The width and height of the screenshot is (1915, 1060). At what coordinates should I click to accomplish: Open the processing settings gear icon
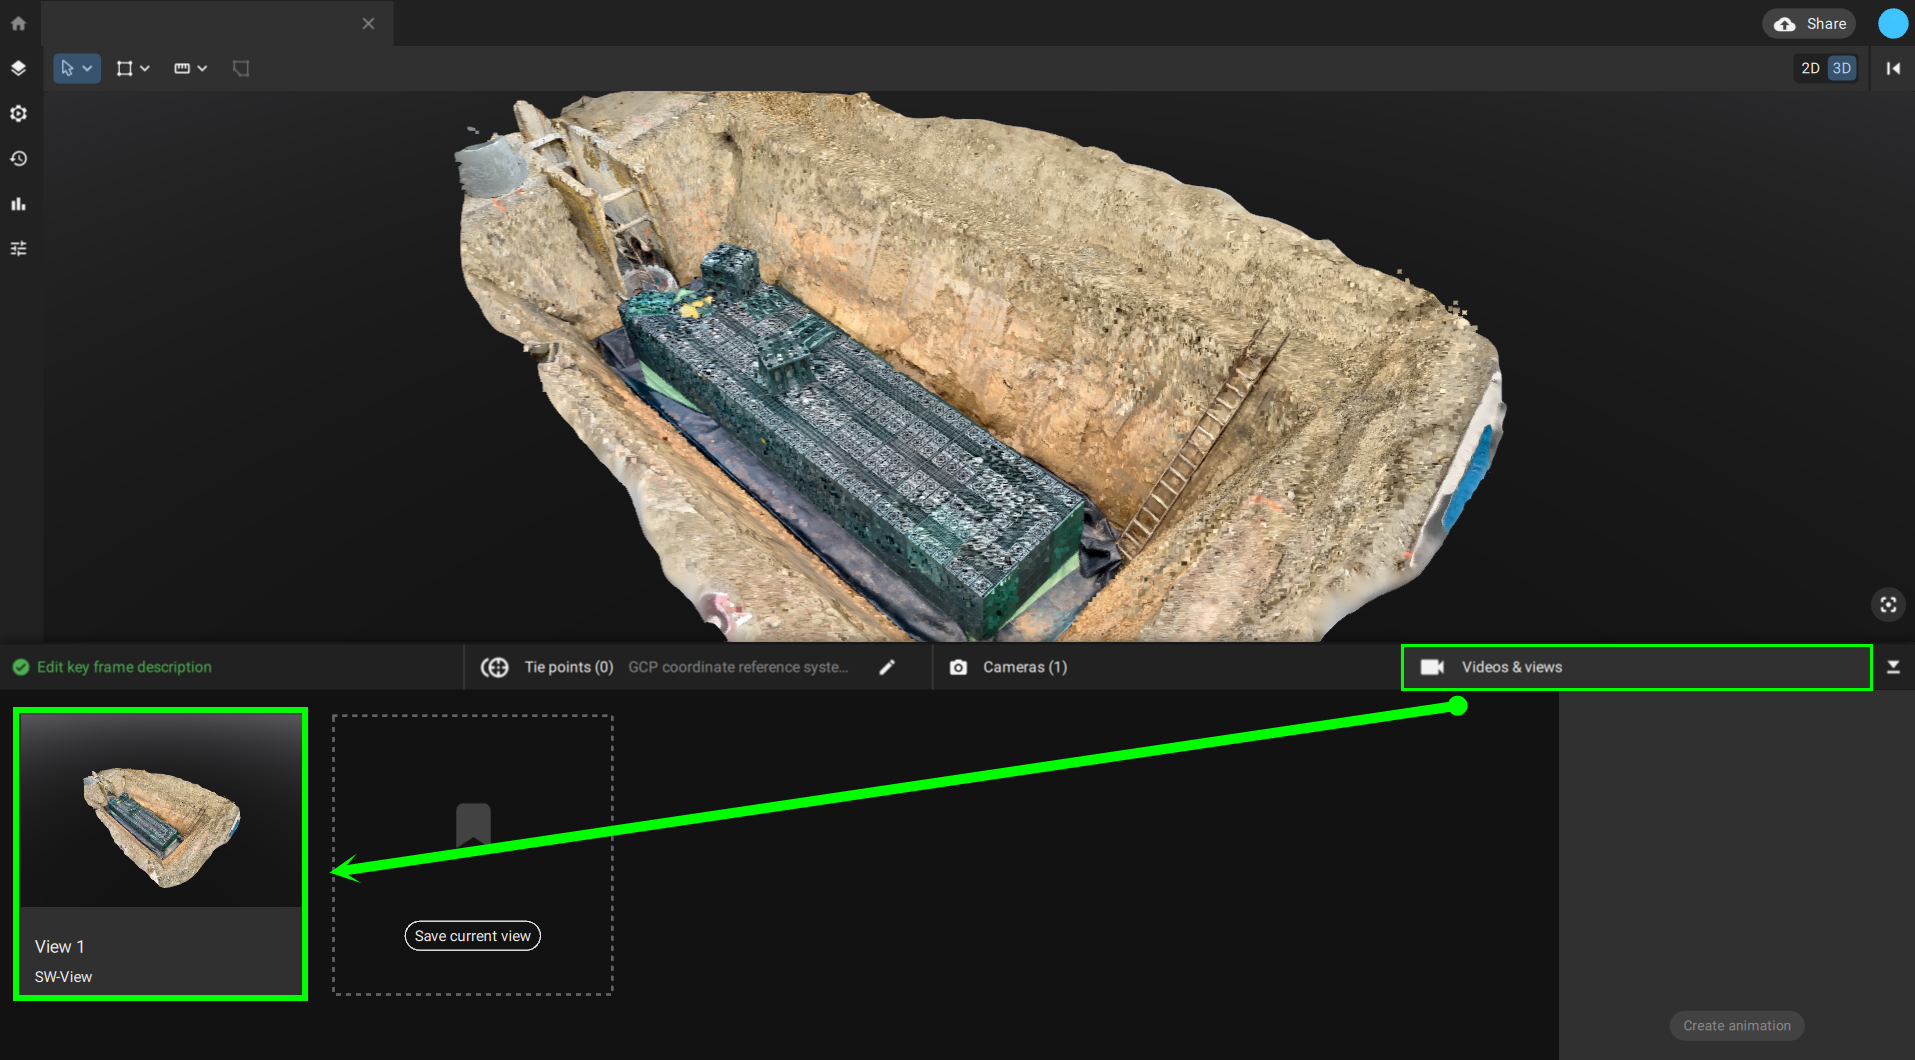point(18,114)
